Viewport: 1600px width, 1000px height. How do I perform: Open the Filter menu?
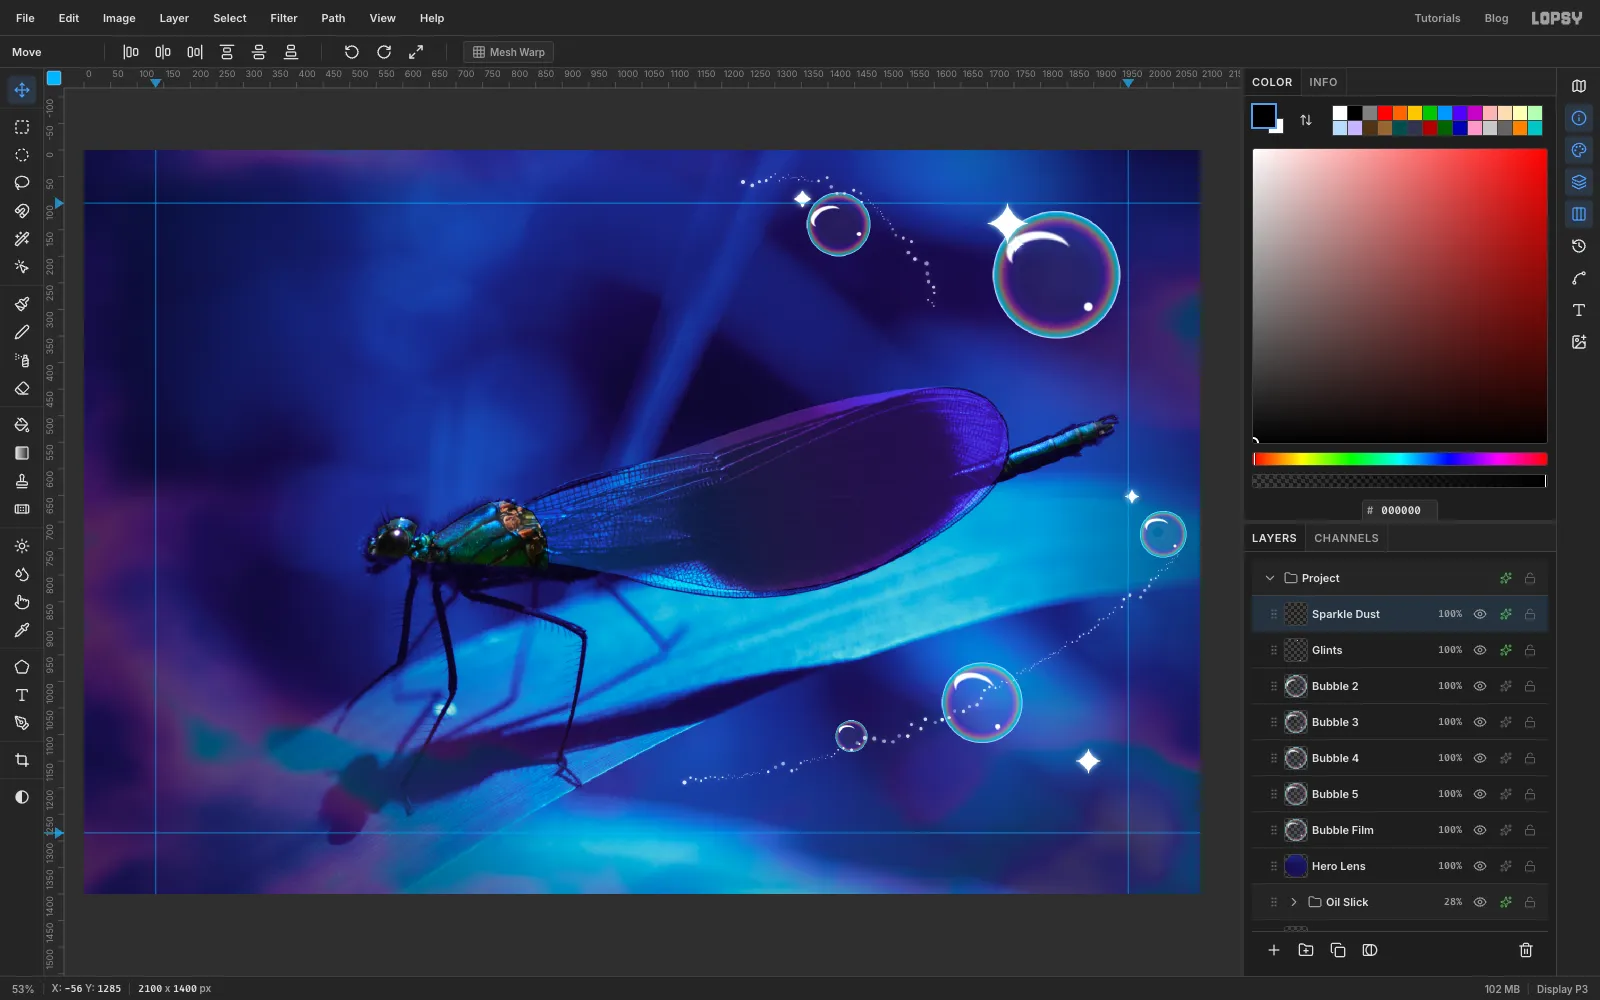tap(284, 18)
